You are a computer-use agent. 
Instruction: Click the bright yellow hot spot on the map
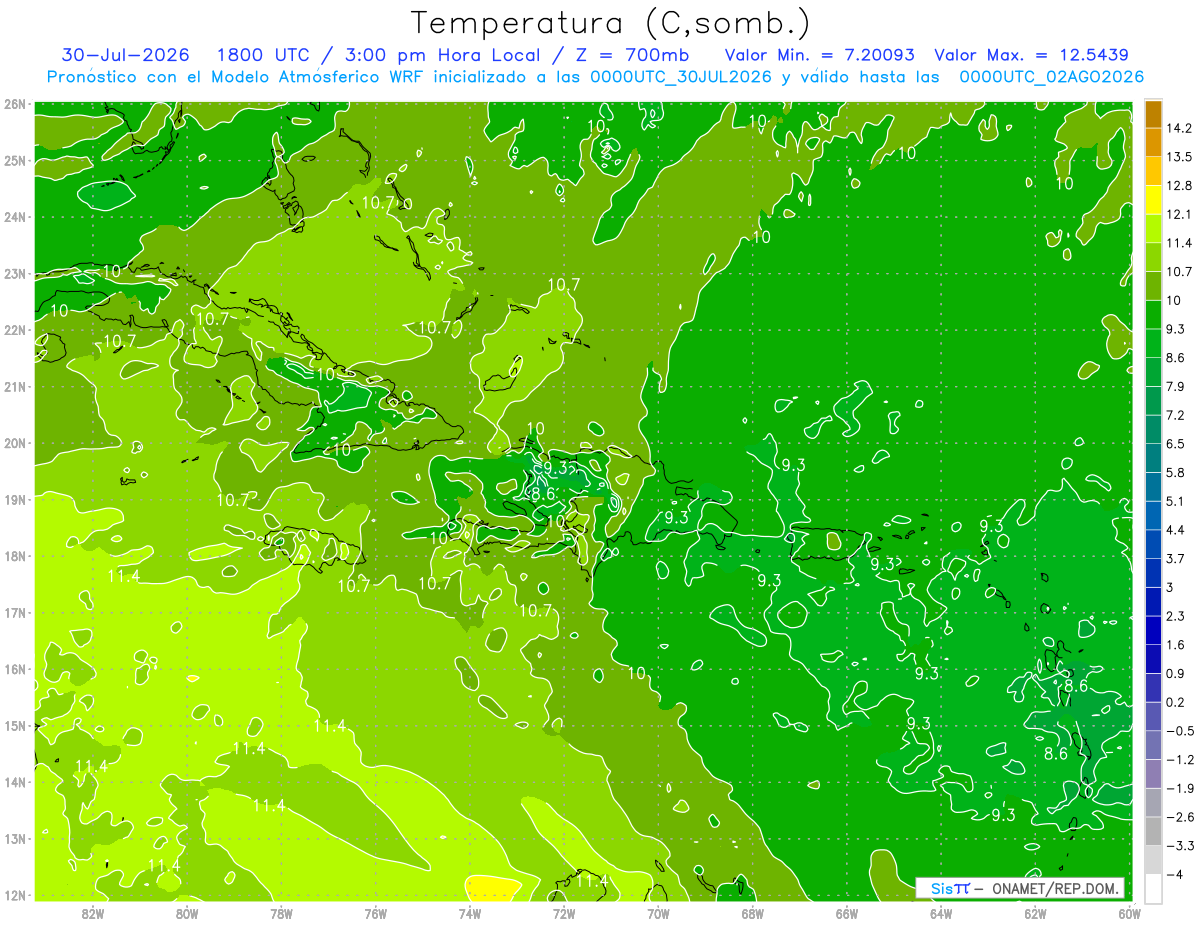(493, 888)
